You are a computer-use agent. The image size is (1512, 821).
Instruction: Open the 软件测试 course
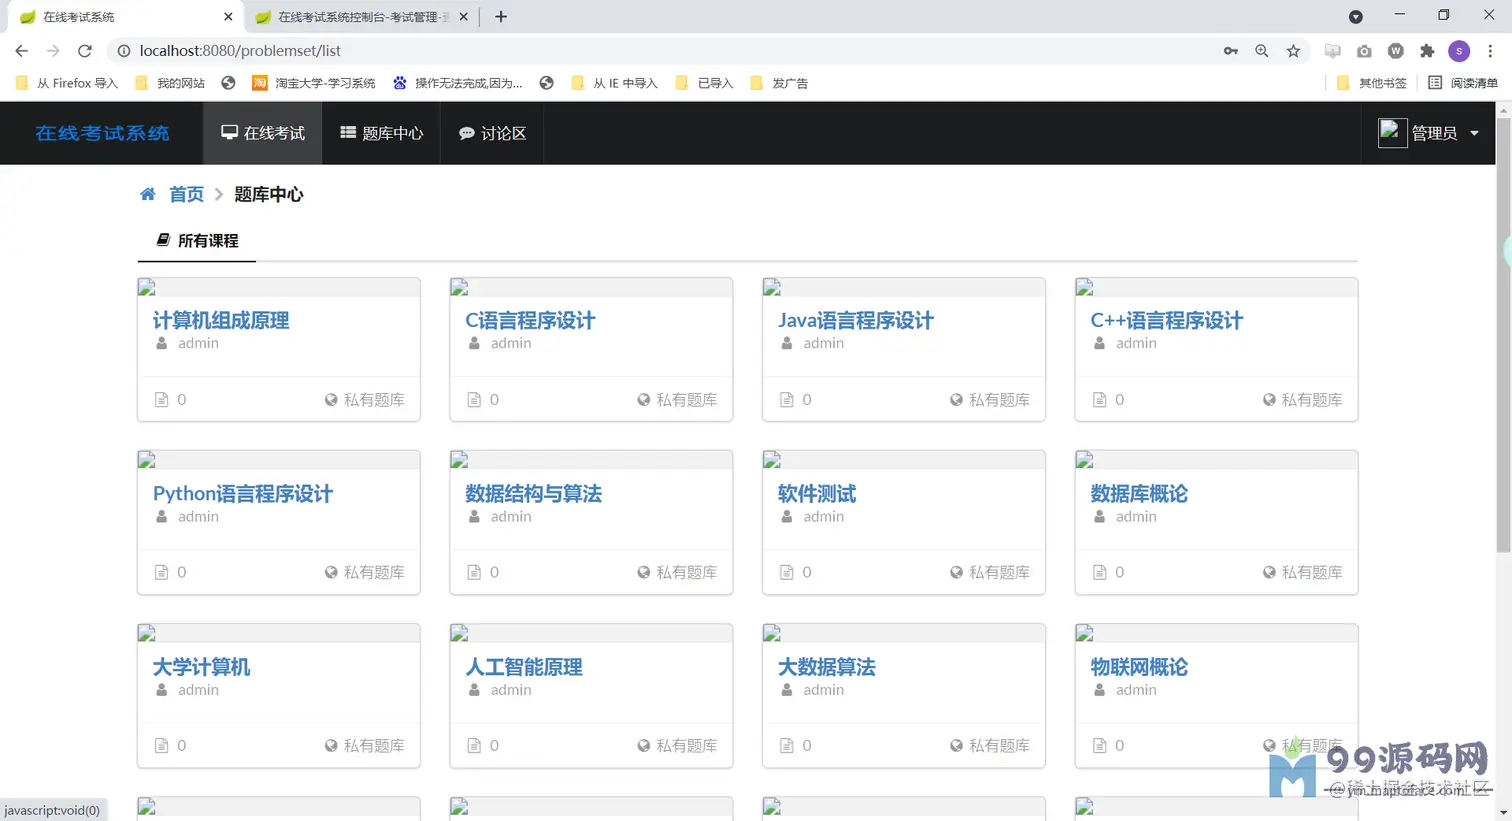(x=817, y=493)
